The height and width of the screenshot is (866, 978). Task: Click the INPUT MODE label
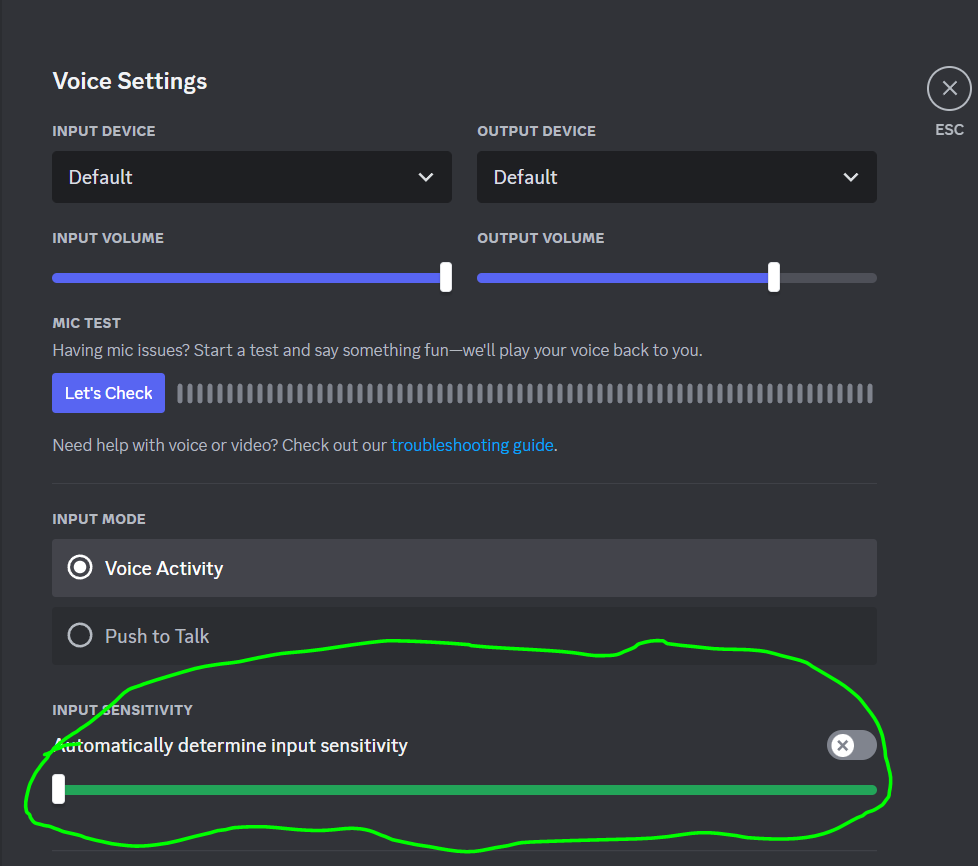(x=99, y=519)
